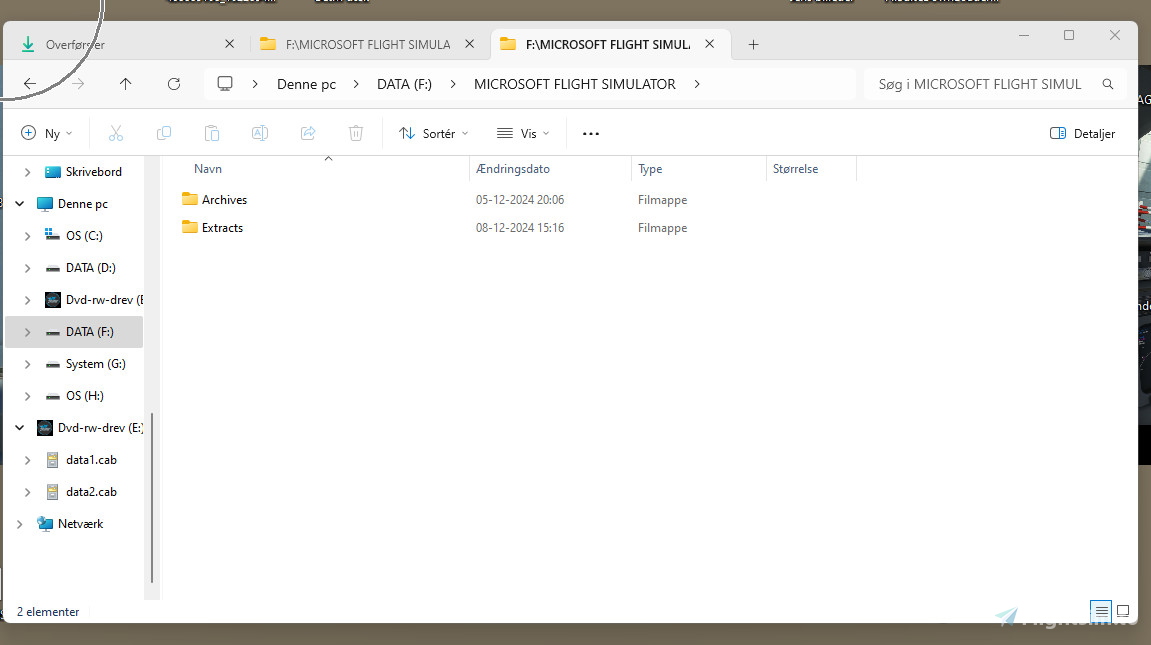The height and width of the screenshot is (645, 1151).
Task: Open the Ny new-item button
Action: [x=46, y=133]
